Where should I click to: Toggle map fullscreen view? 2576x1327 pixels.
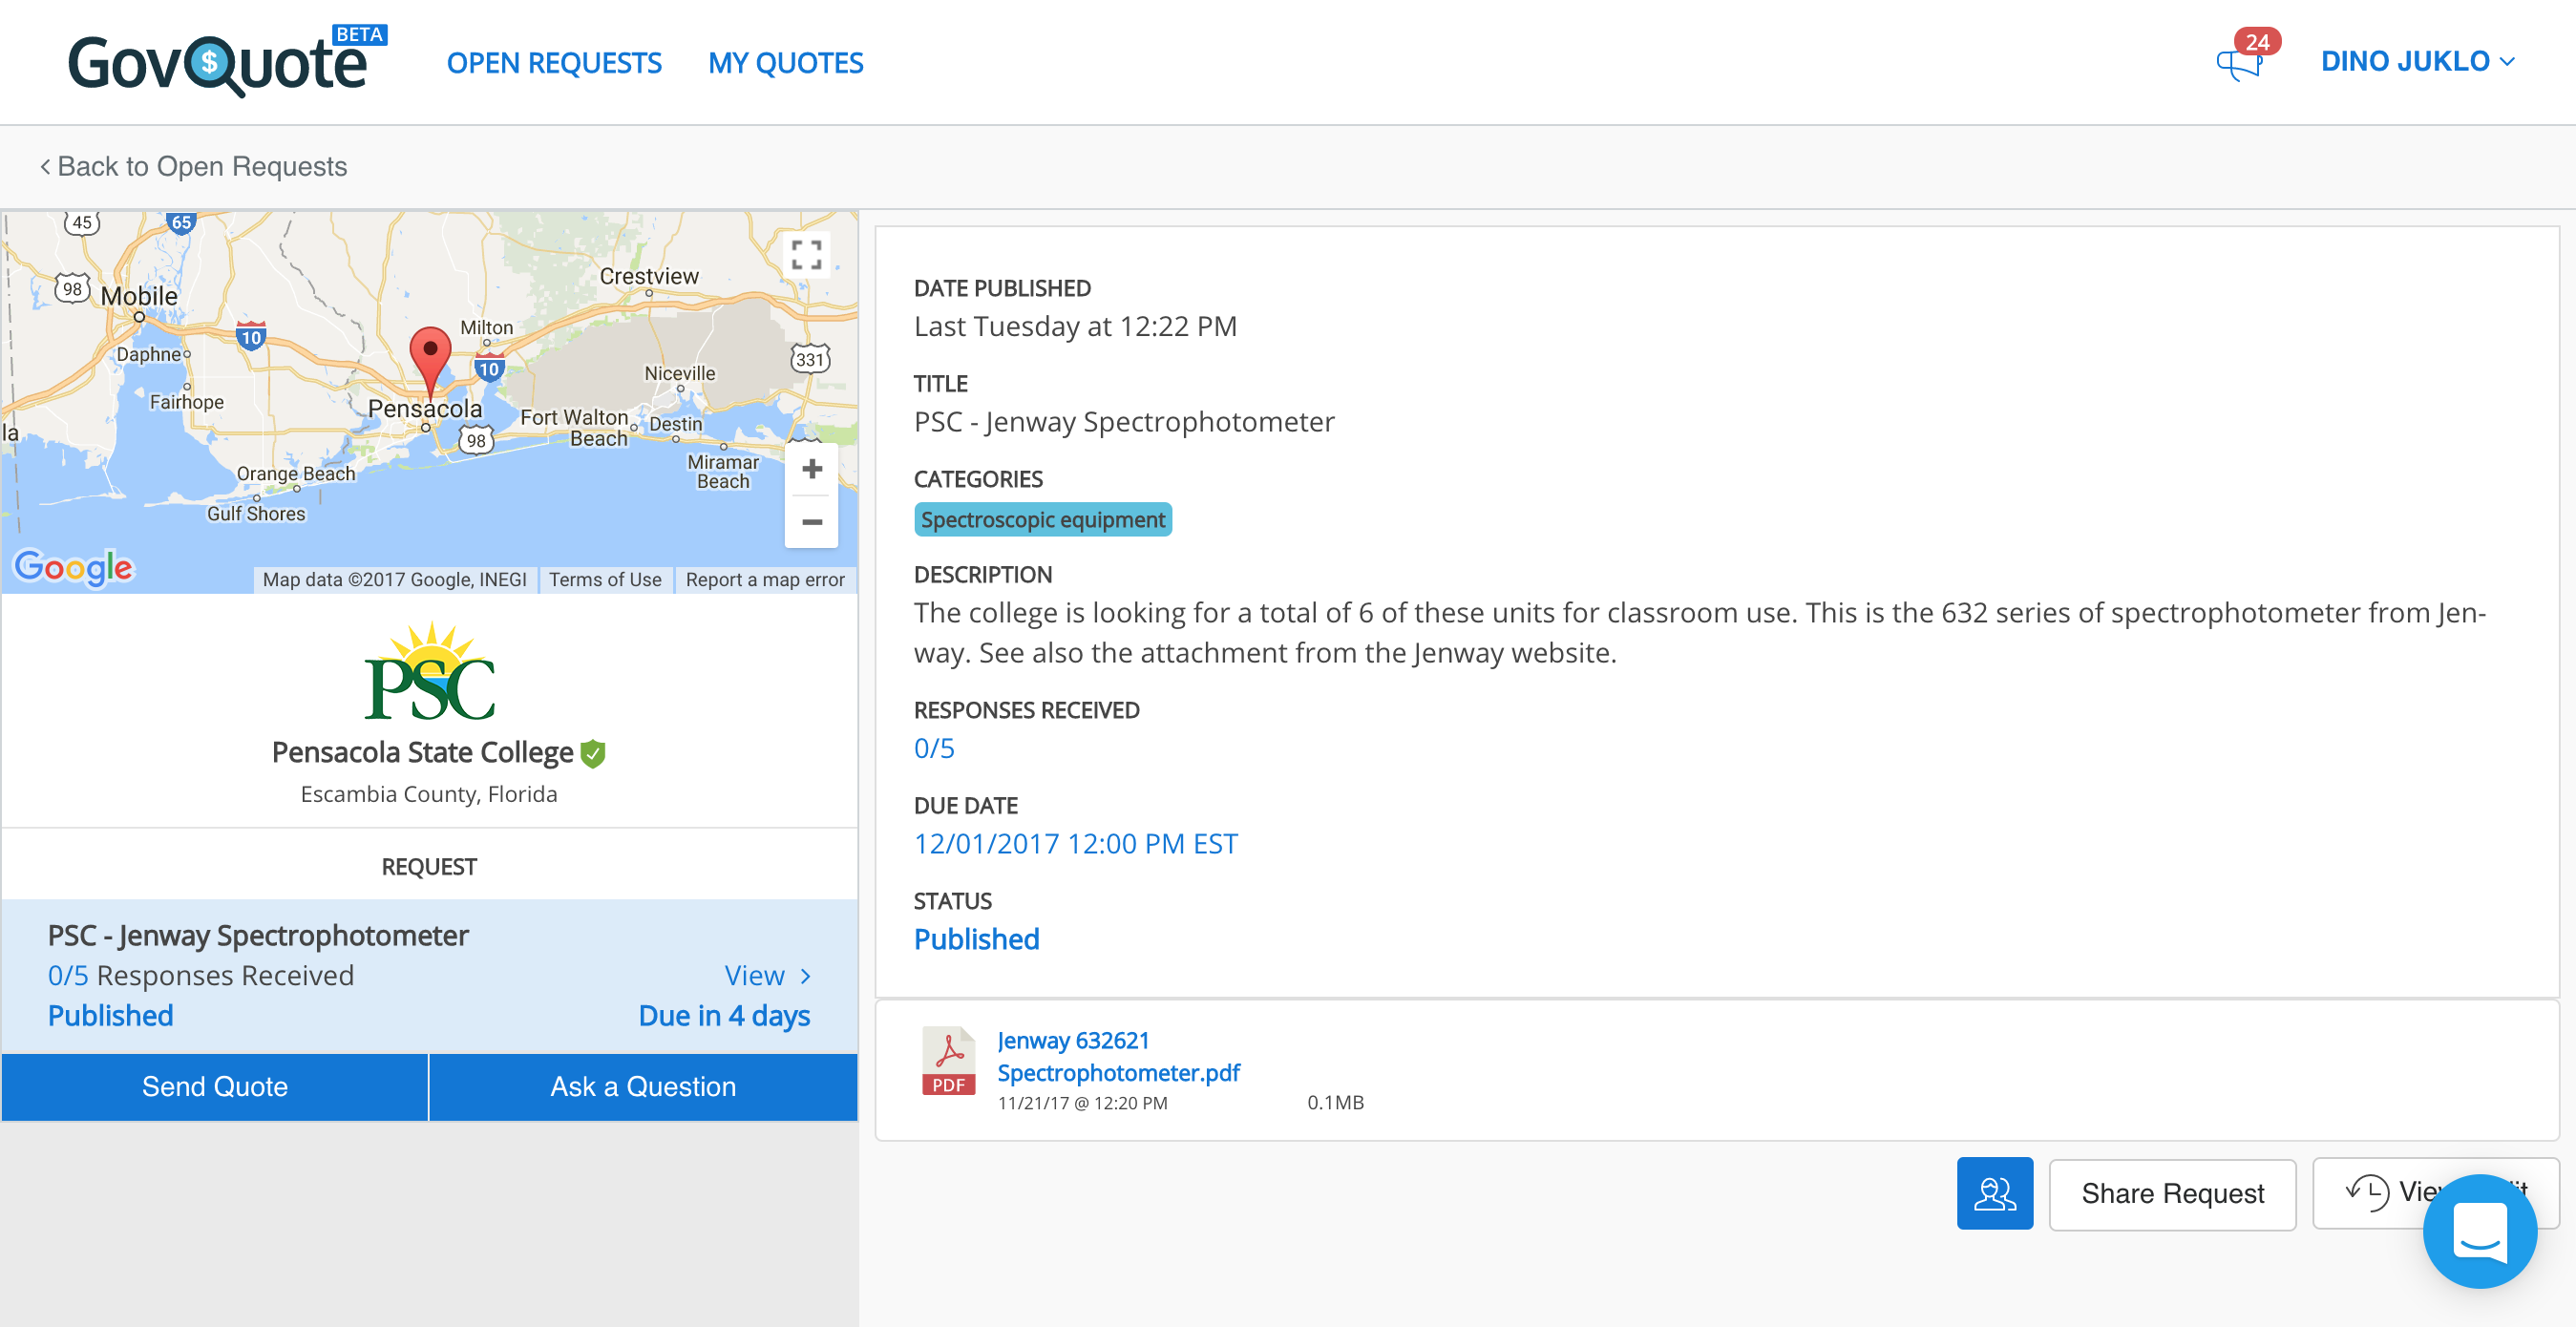(806, 254)
